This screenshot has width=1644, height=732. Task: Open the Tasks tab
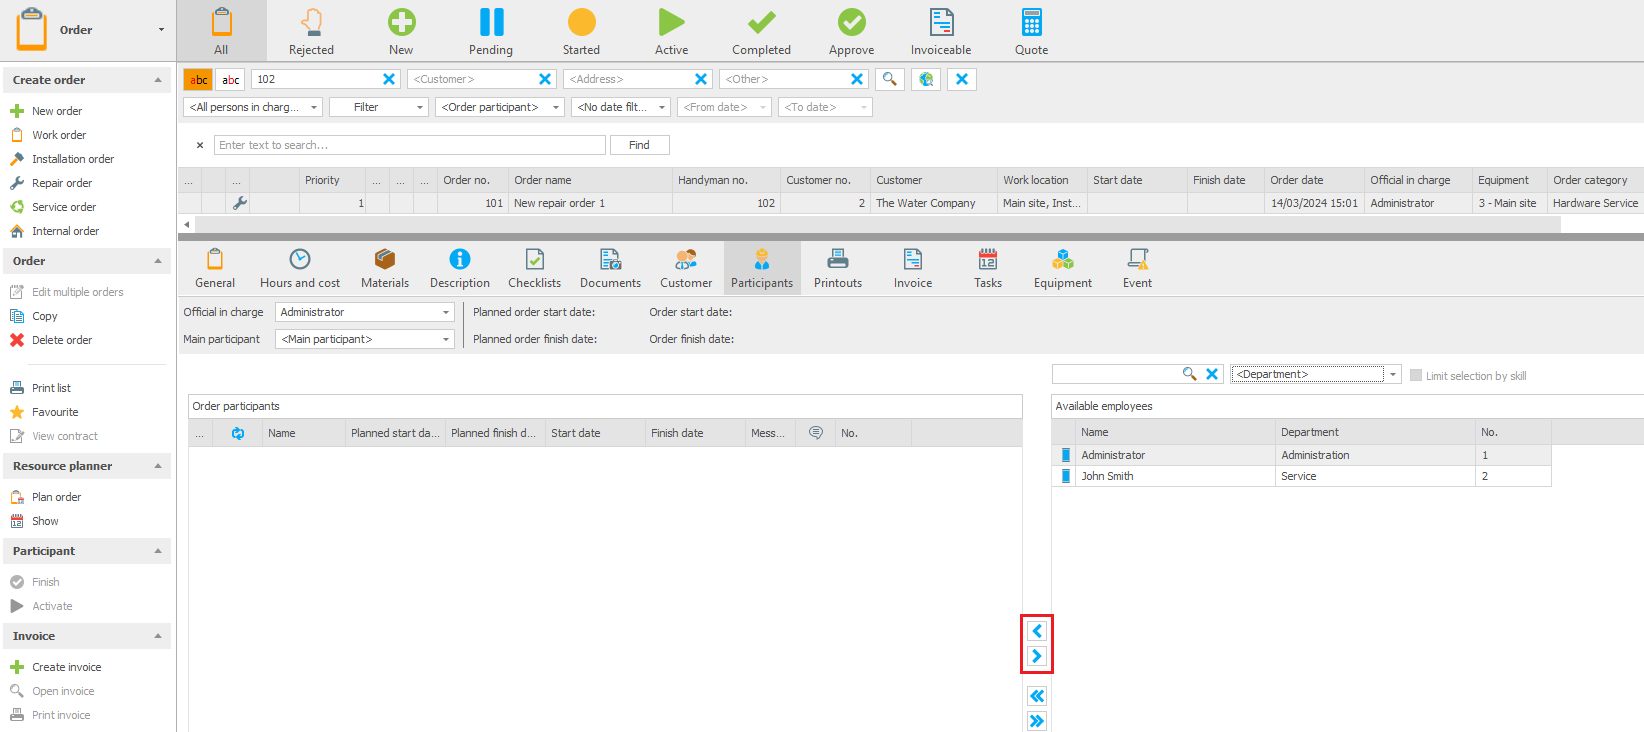pos(988,269)
